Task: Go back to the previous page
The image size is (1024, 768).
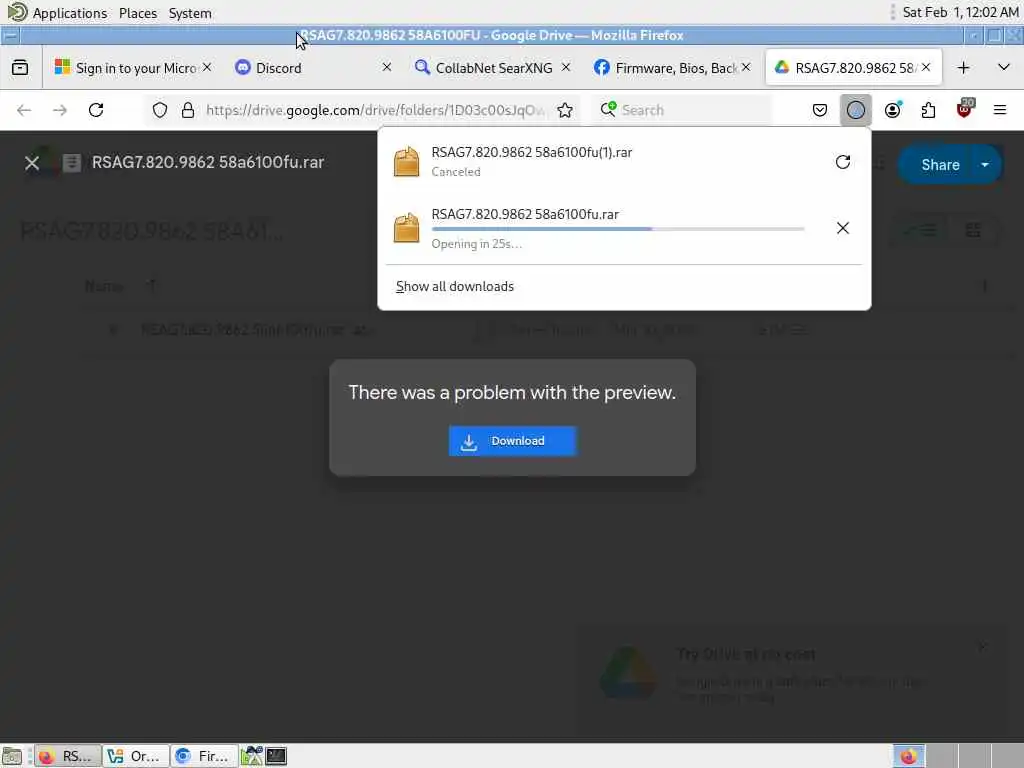Action: 24,110
